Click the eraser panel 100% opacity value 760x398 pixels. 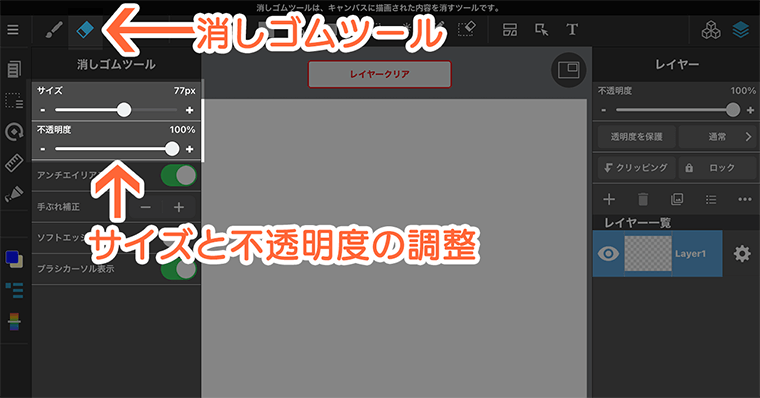(182, 129)
